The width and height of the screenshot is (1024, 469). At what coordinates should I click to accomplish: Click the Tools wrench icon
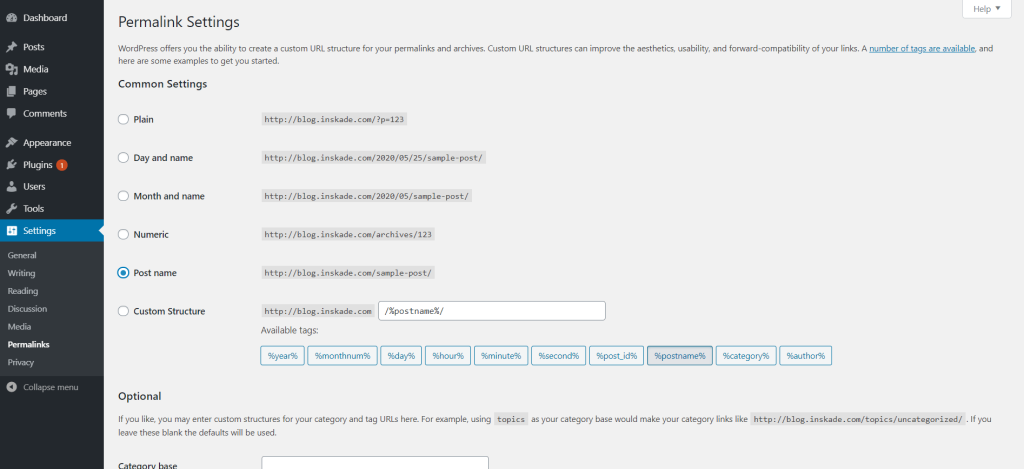tap(11, 208)
